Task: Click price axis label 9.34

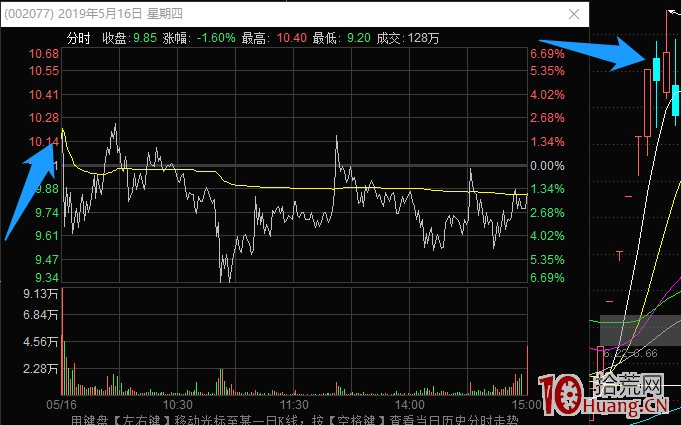Action: point(47,277)
